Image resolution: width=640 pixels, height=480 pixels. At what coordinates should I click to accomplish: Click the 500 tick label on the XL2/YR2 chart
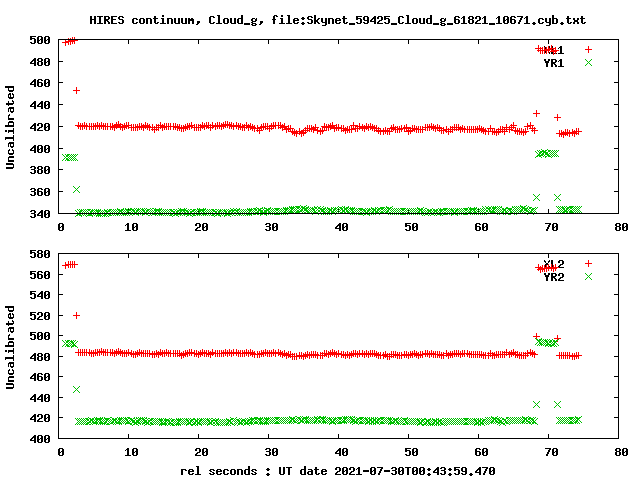click(40, 336)
